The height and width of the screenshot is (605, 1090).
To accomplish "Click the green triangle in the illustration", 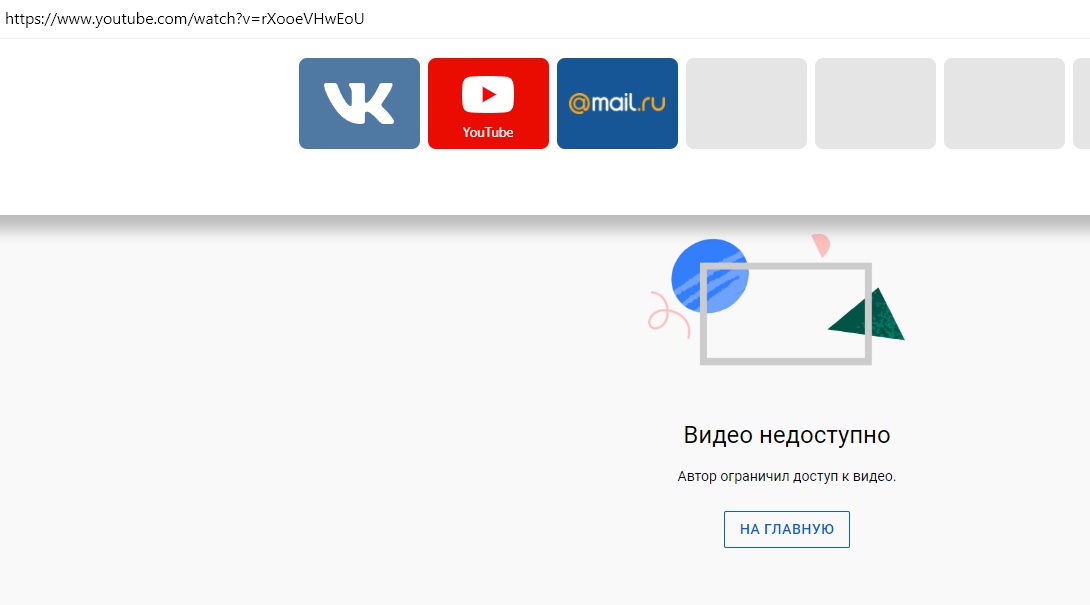I will 869,316.
